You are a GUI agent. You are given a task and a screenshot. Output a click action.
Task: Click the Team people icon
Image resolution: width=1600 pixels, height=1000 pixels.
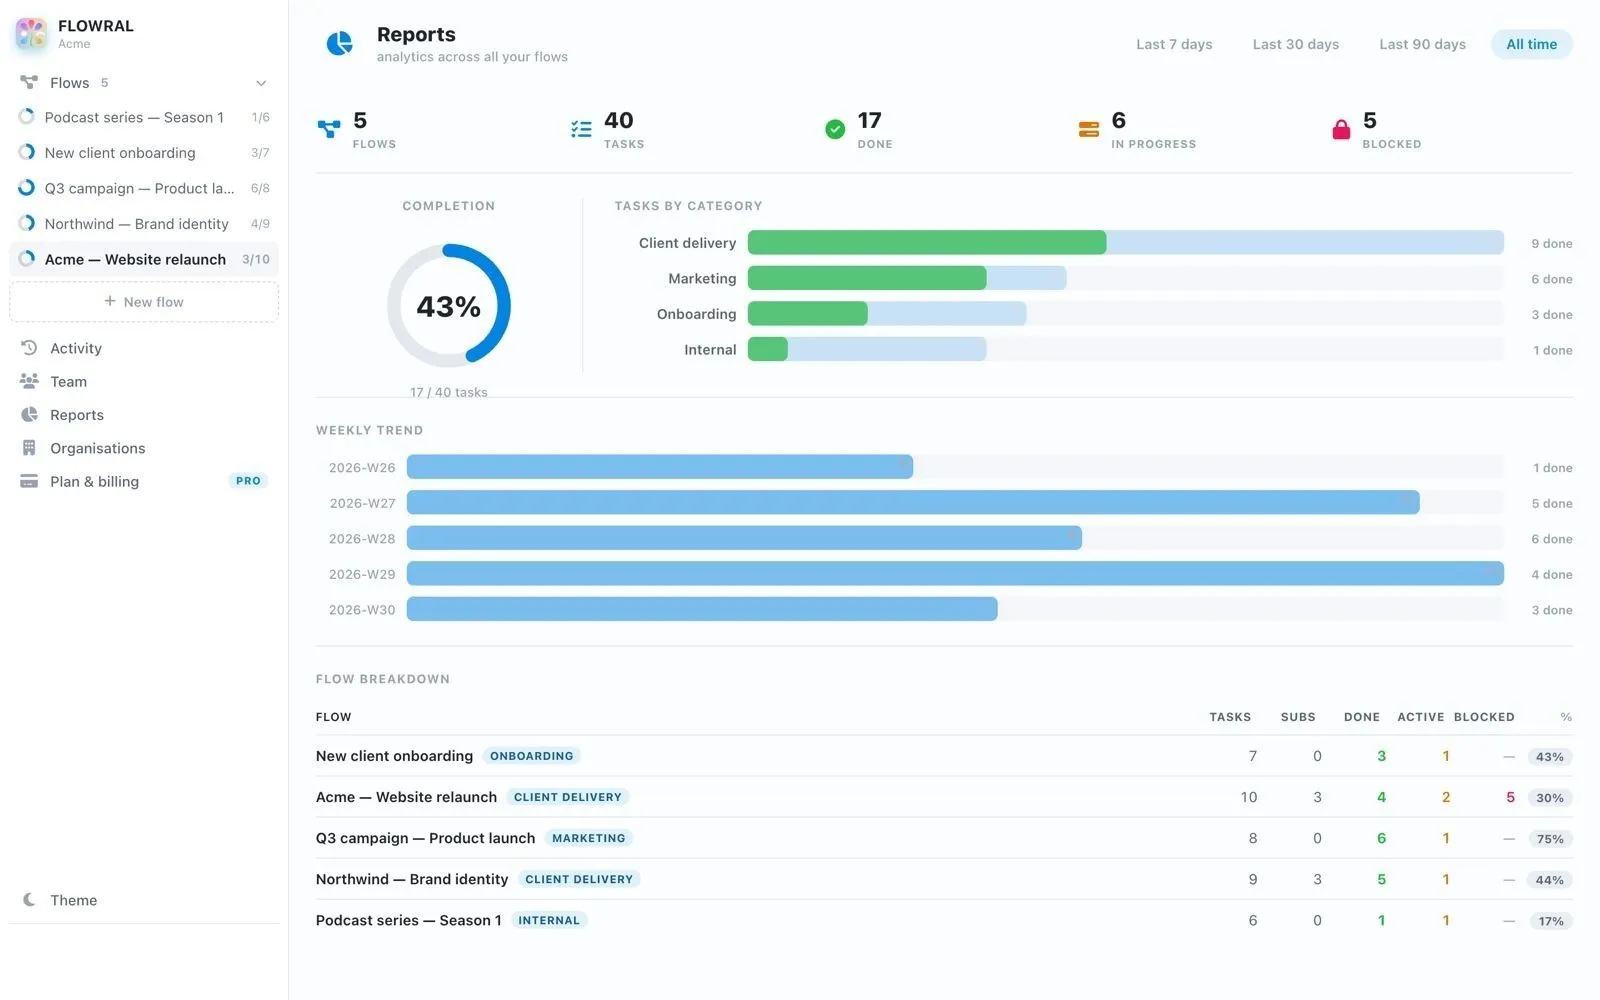point(29,381)
